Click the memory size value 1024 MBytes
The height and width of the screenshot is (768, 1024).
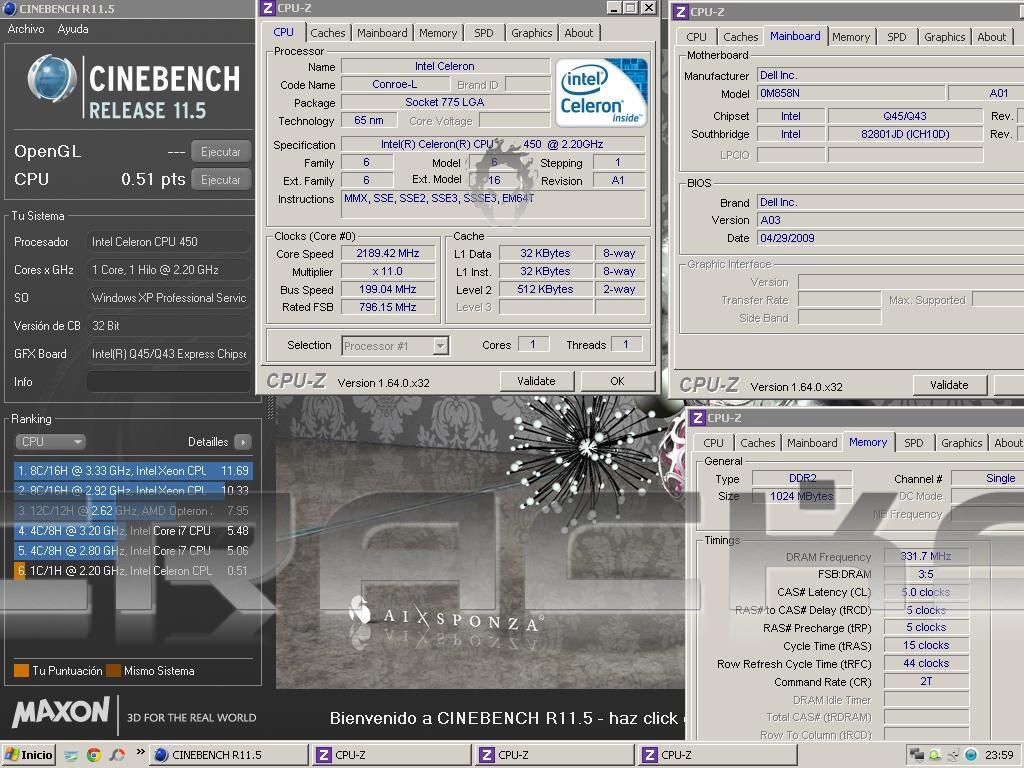pyautogui.click(x=802, y=496)
